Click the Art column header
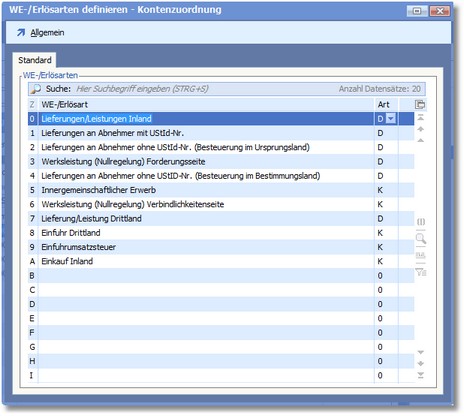 [386, 105]
